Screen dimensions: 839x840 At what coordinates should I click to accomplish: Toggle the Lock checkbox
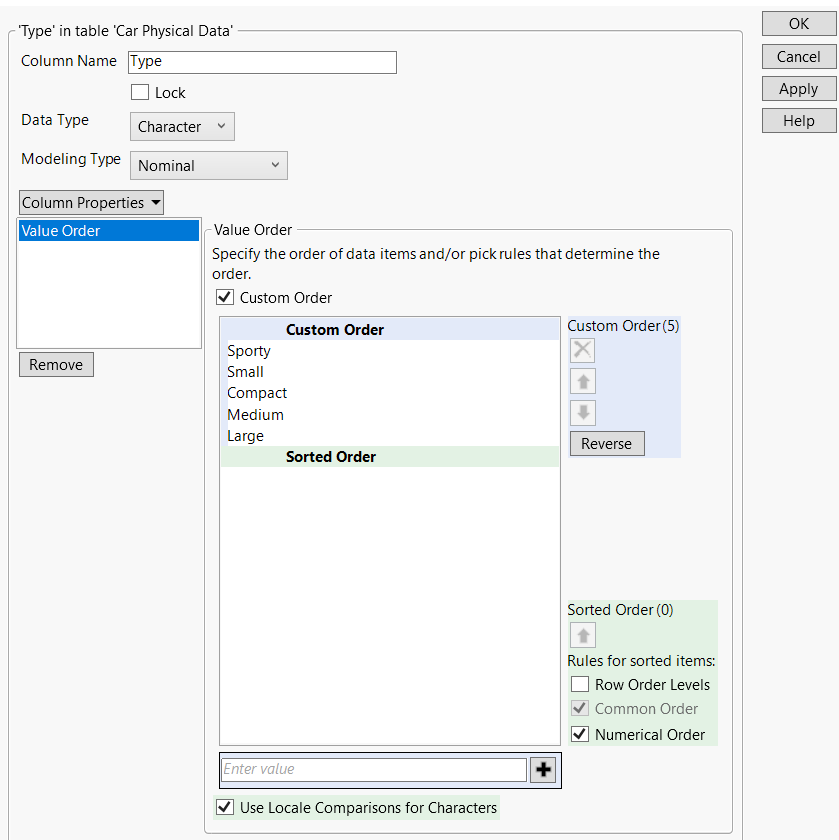tap(140, 93)
